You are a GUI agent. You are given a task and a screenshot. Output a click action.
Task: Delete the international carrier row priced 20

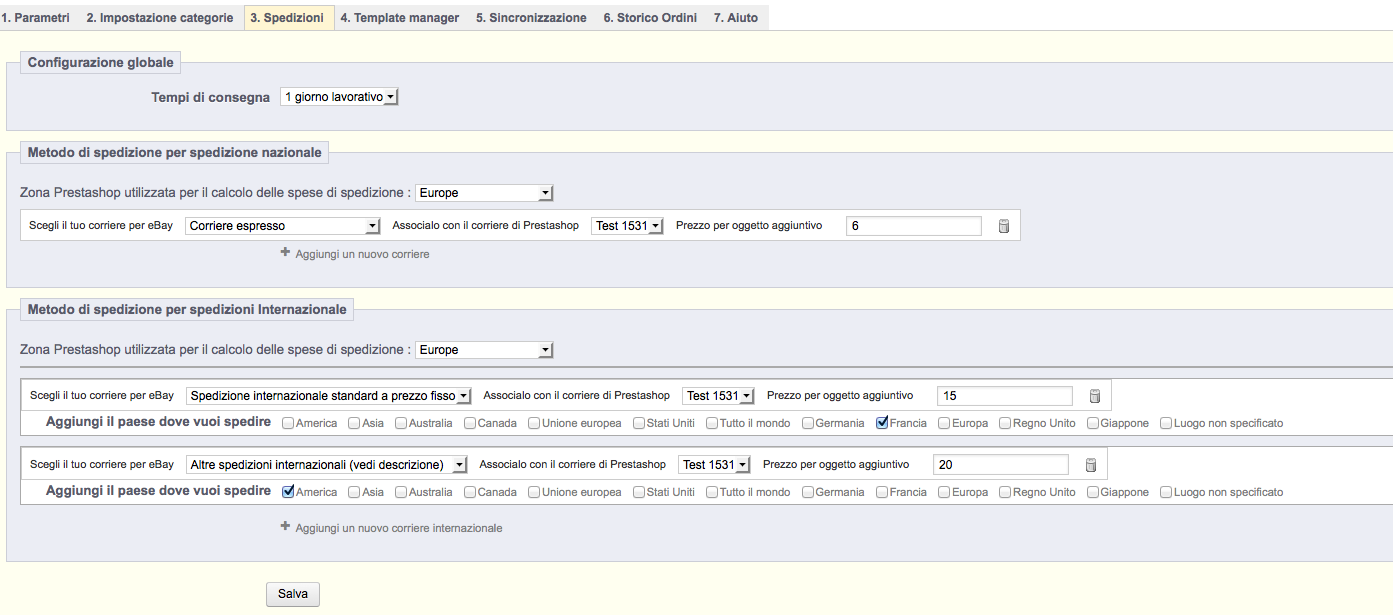click(1091, 464)
